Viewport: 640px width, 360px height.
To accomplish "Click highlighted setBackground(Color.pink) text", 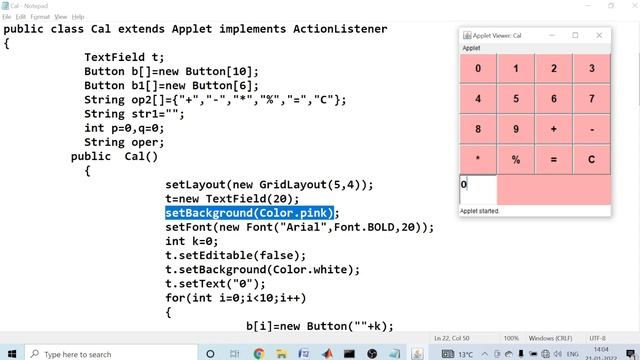I will pos(249,213).
